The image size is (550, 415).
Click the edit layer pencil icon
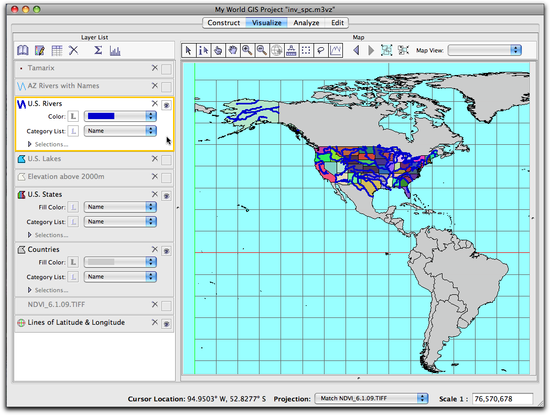tap(40, 51)
